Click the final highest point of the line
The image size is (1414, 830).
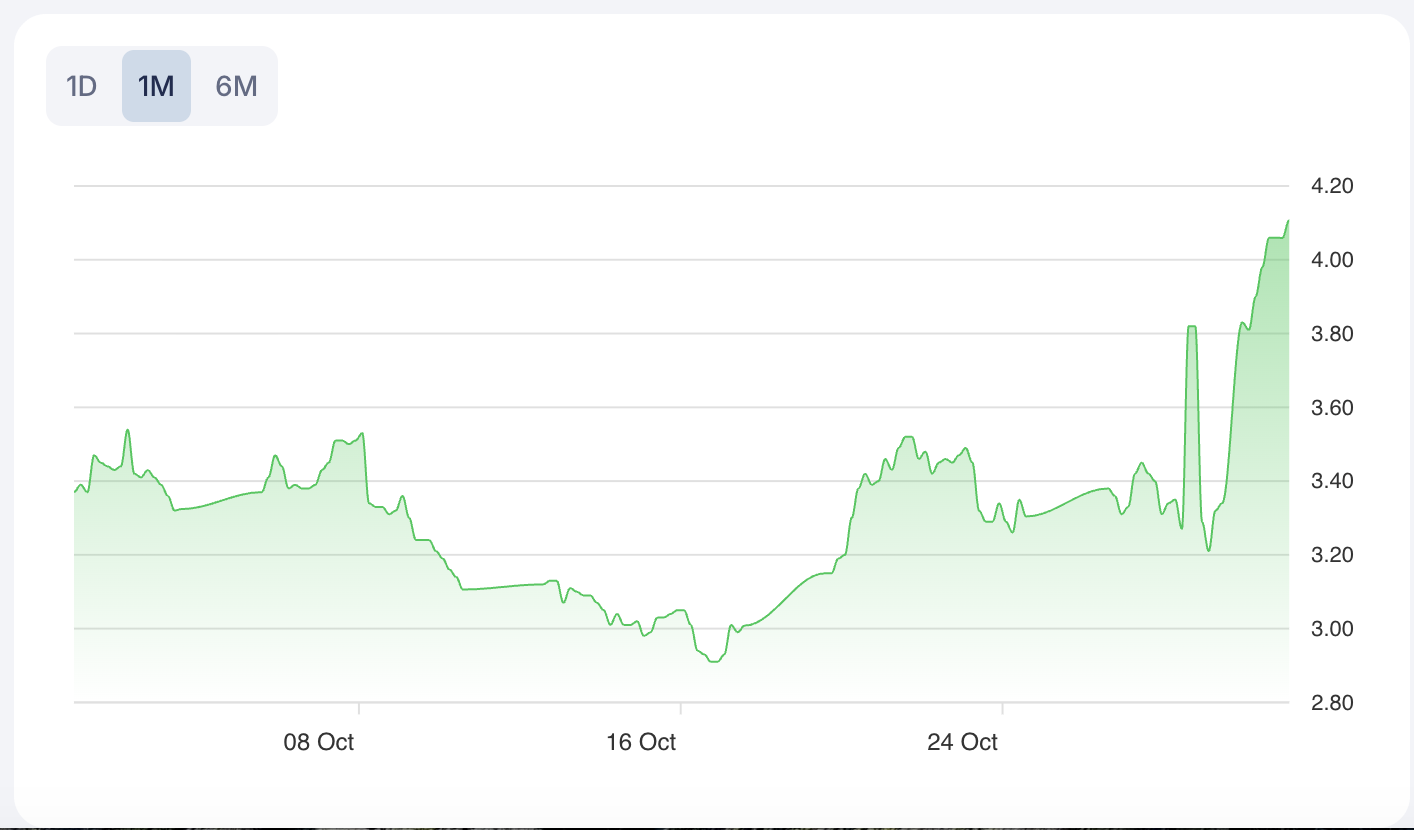coord(1288,220)
